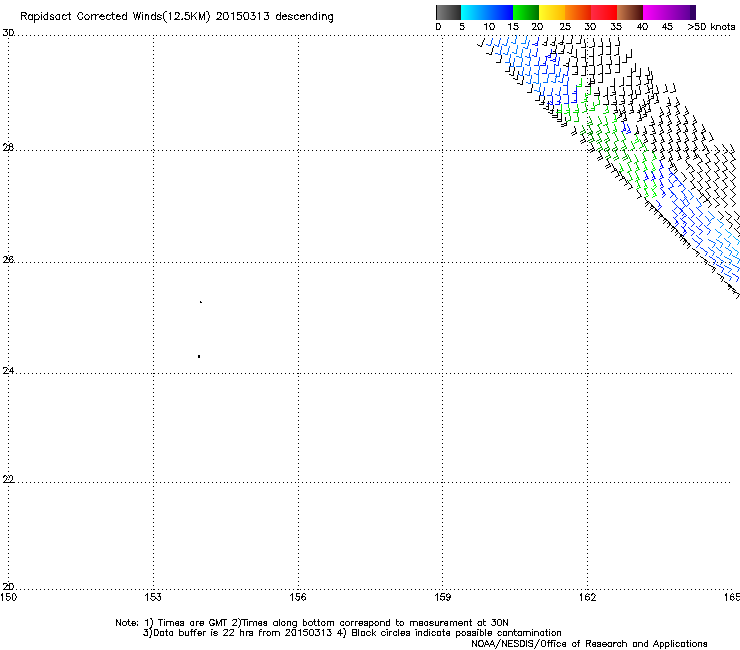
Task: Click the legend label '25'
Action: pyautogui.click(x=565, y=27)
